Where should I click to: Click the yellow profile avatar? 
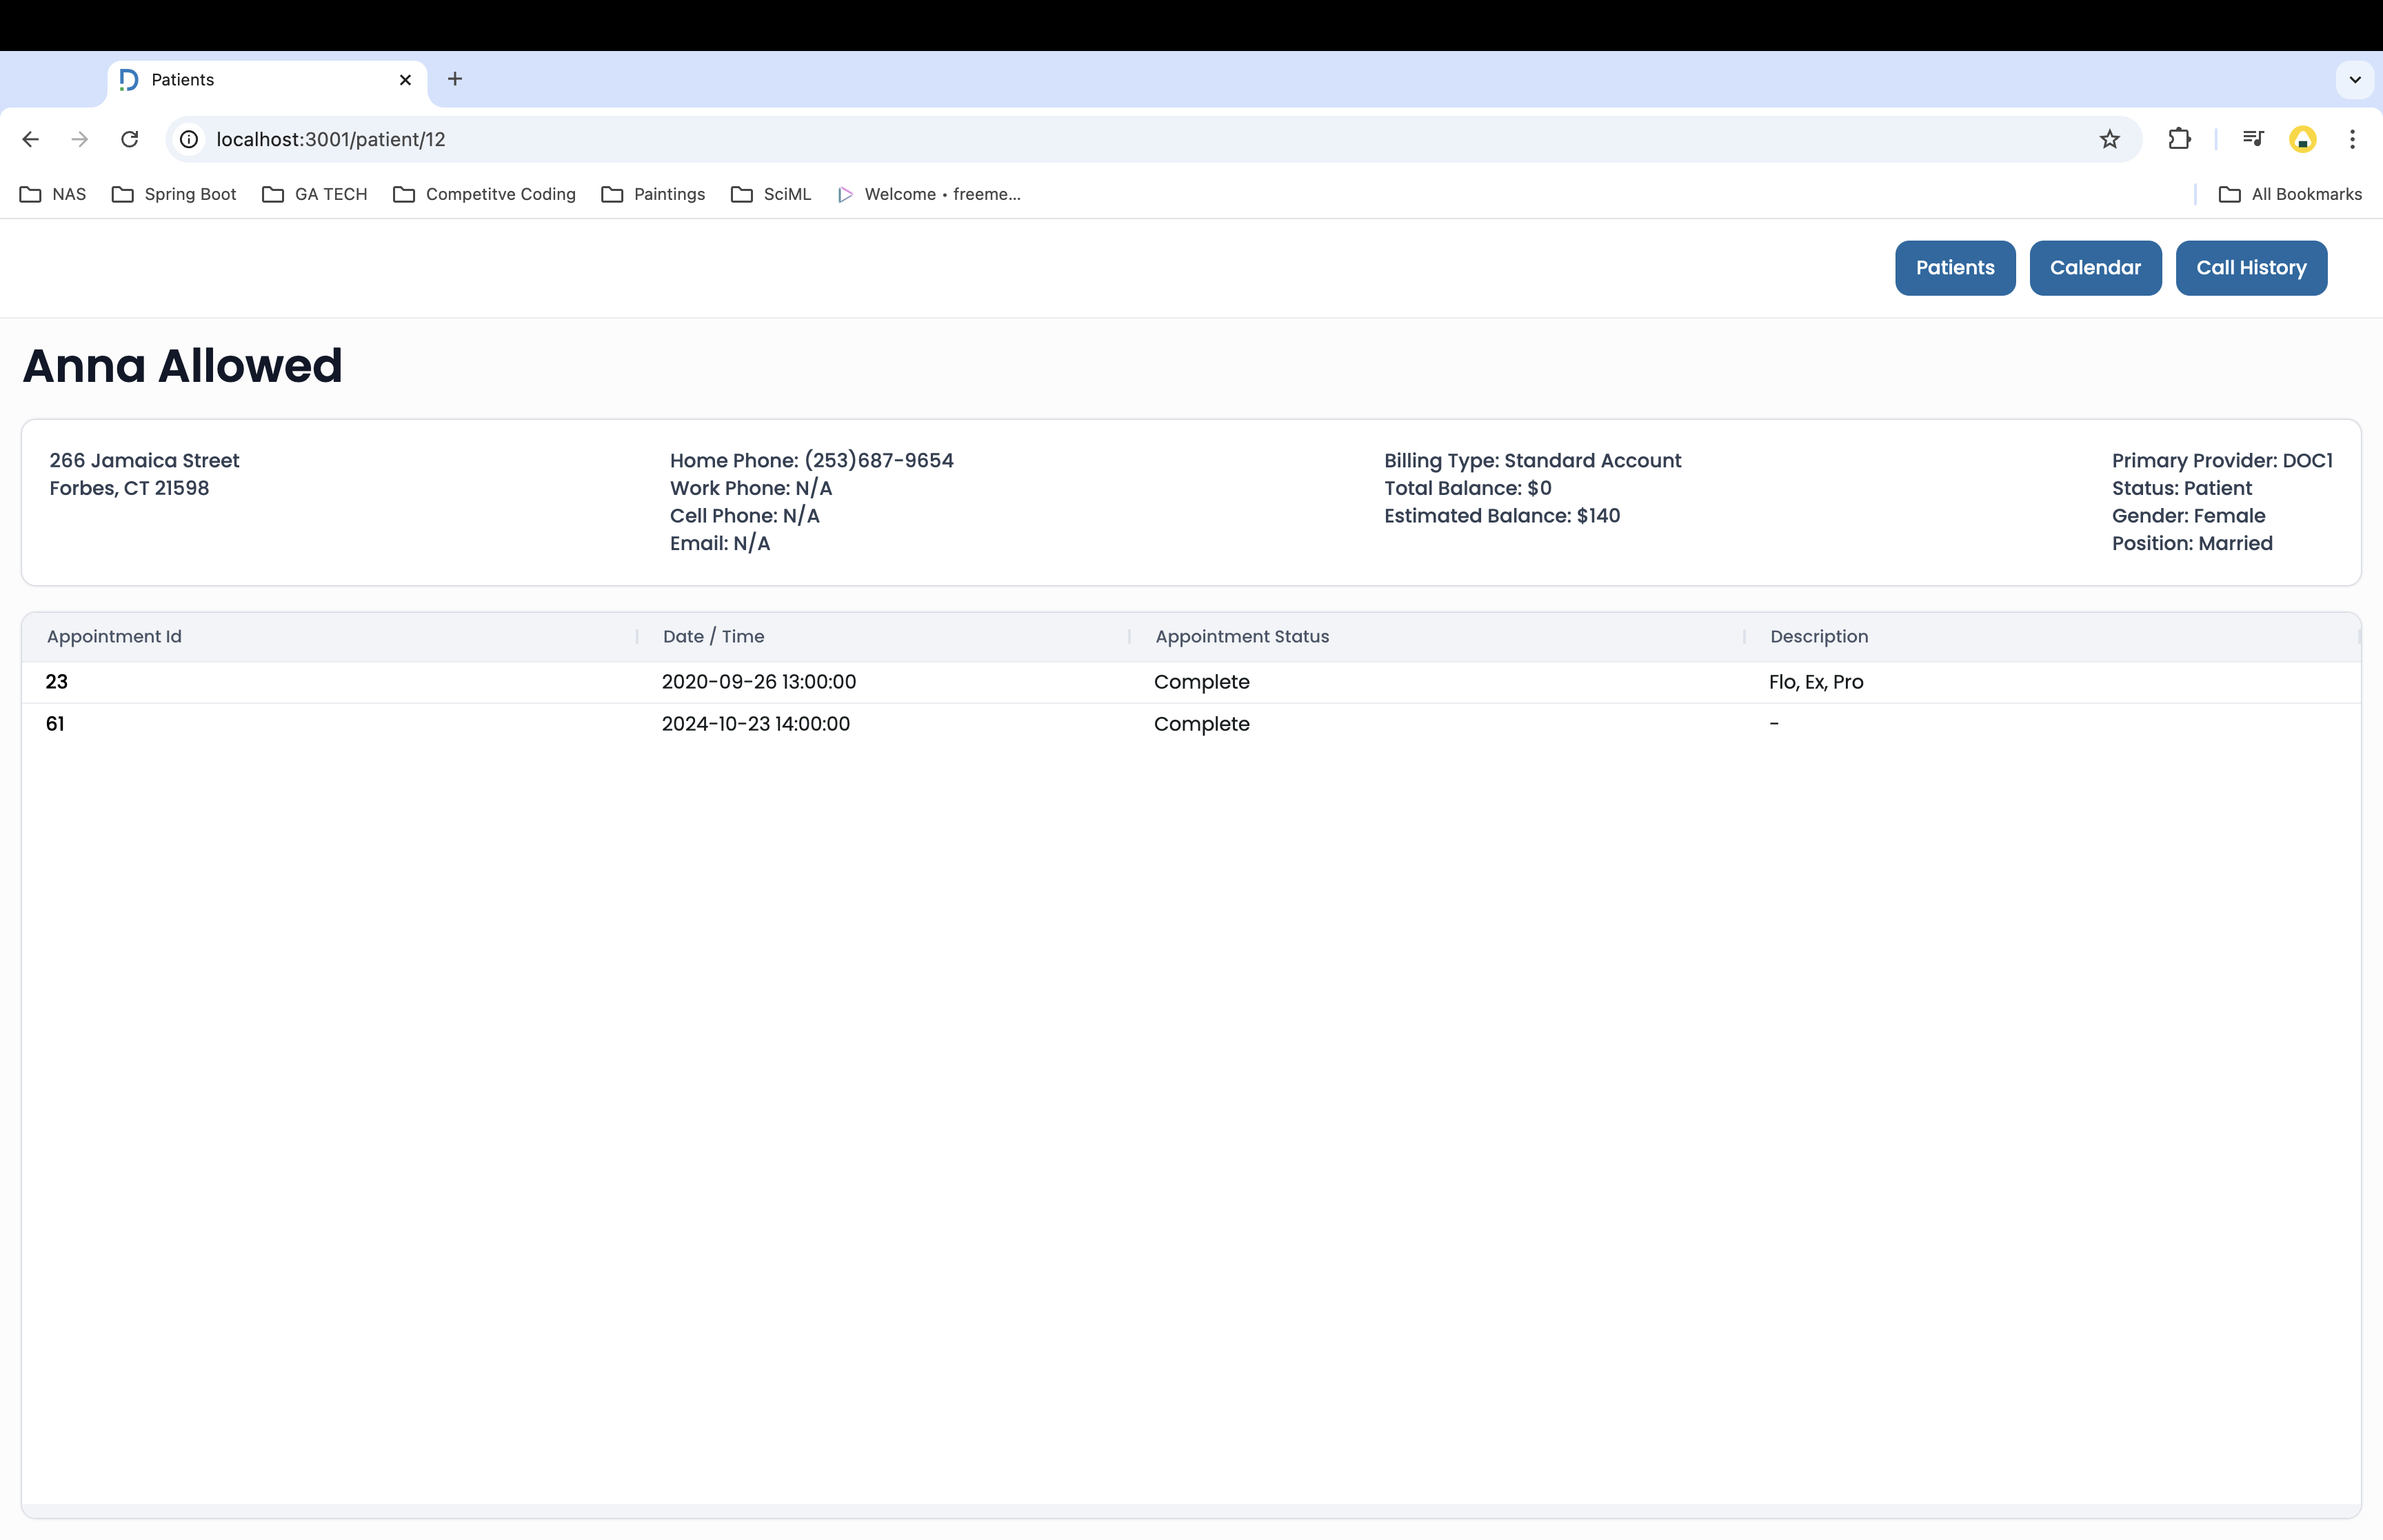point(2302,139)
